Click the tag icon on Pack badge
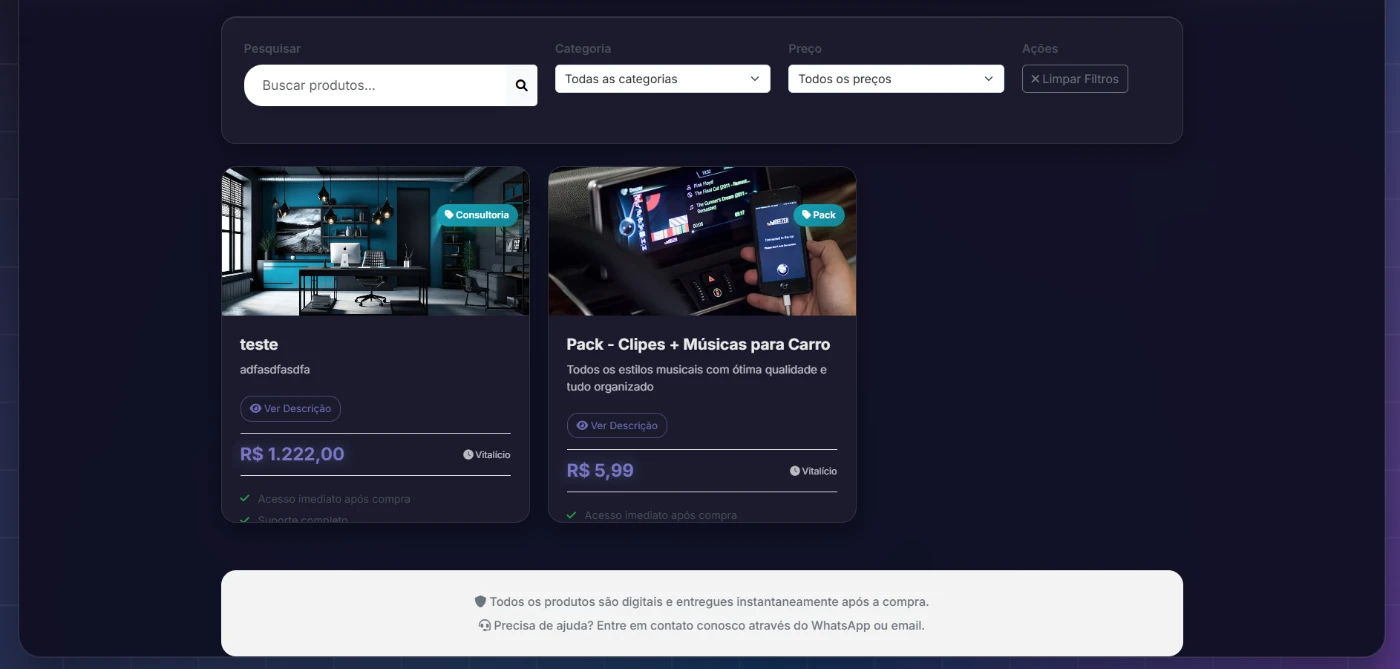Viewport: 1400px width, 669px height. coord(806,215)
